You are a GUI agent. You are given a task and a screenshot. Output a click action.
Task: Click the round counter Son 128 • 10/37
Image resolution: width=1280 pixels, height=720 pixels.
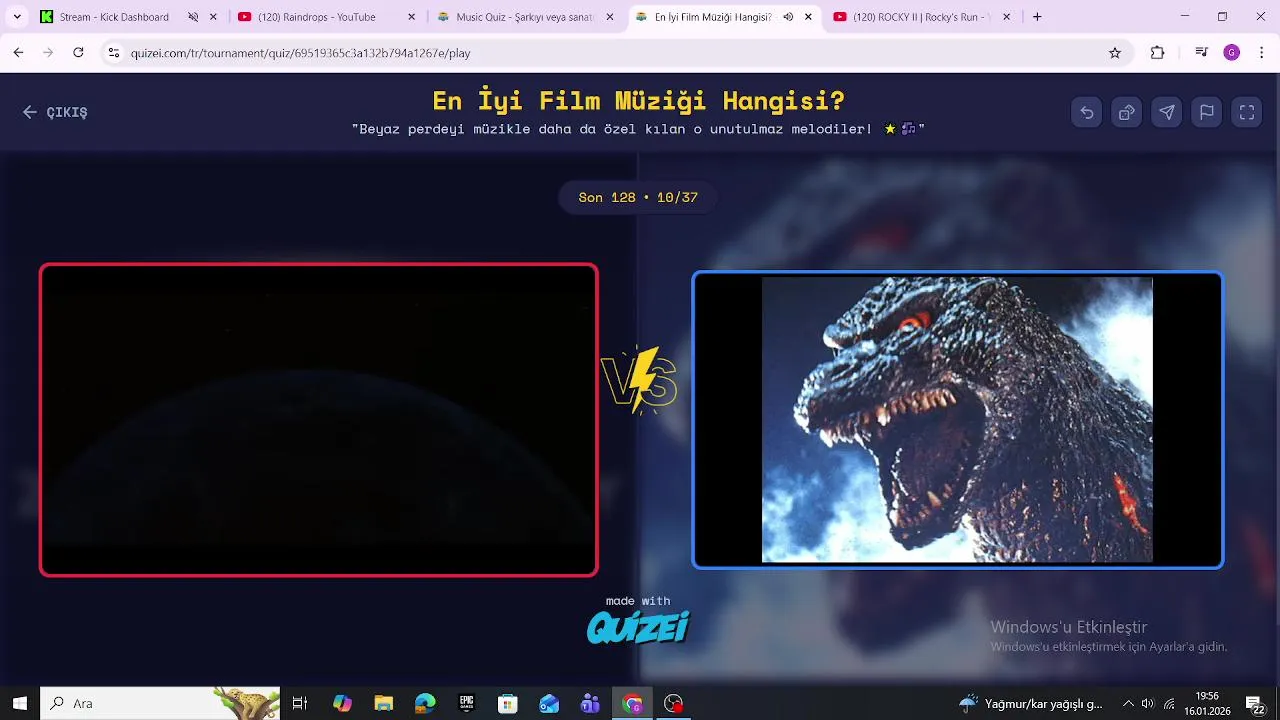638,197
